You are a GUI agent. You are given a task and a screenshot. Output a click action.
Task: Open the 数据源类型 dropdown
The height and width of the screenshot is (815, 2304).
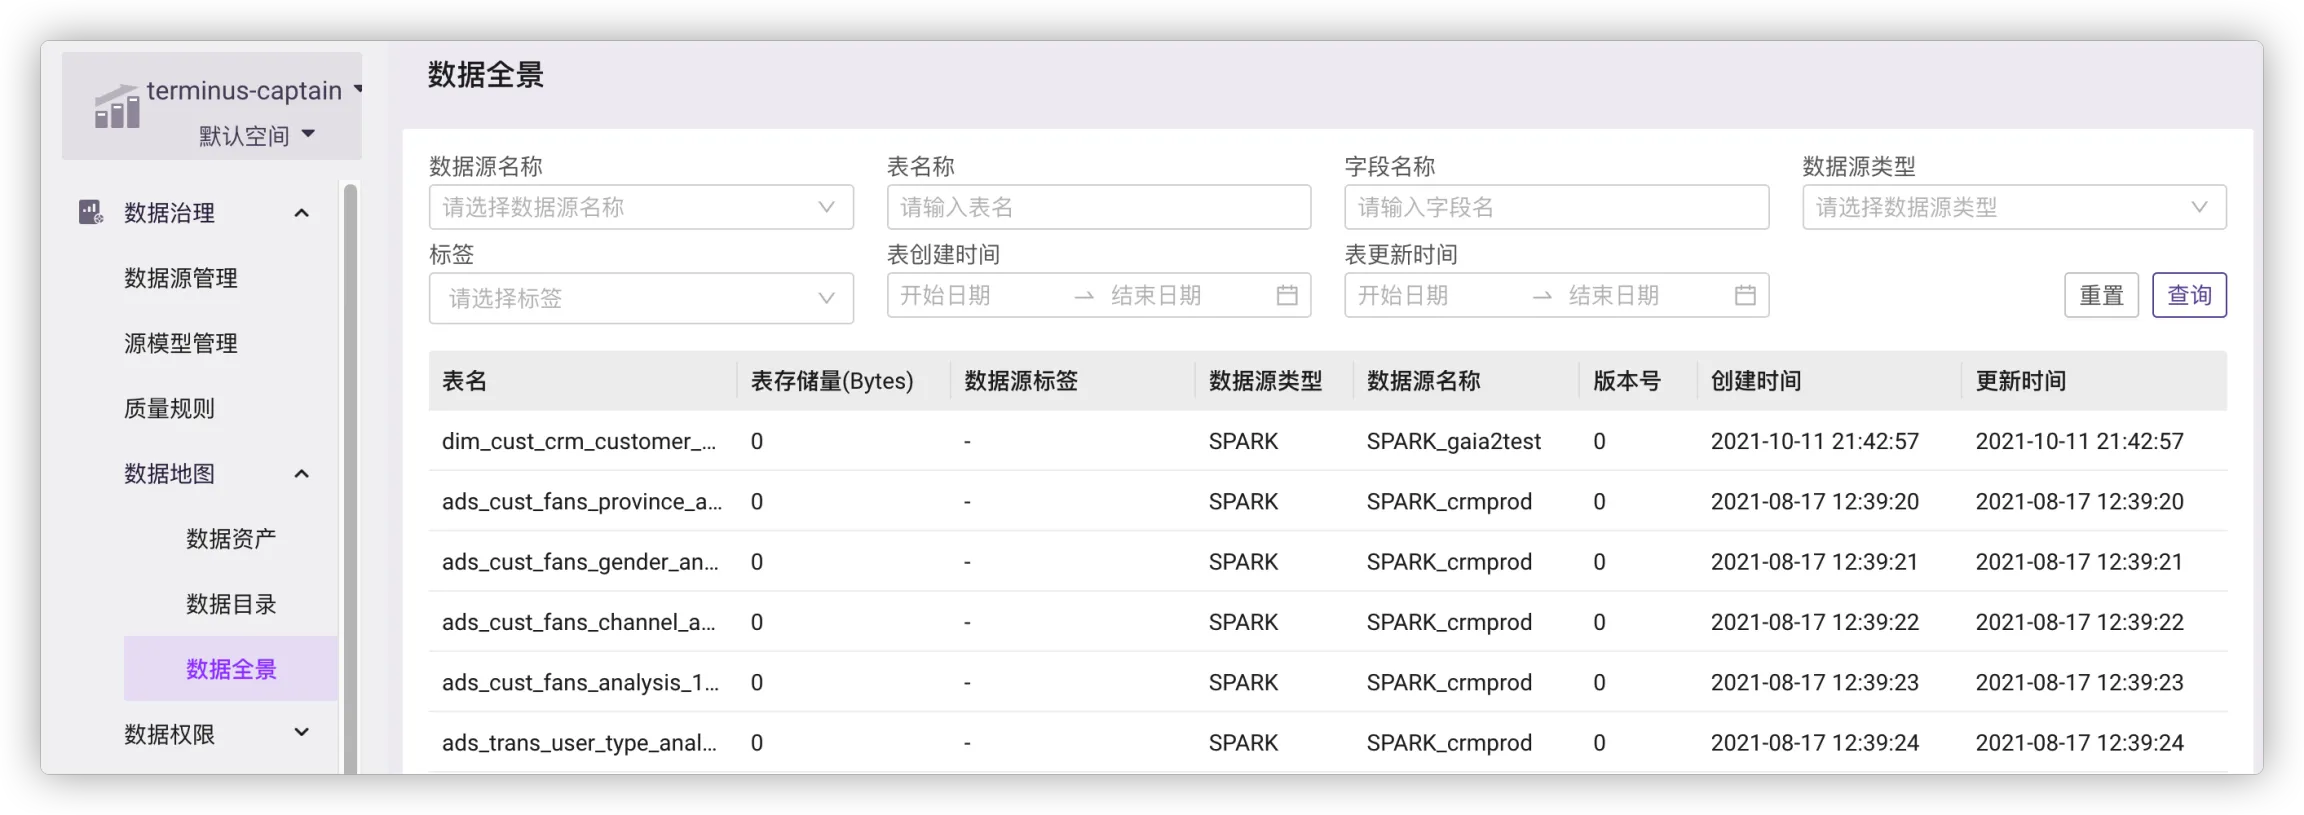tap(2013, 207)
